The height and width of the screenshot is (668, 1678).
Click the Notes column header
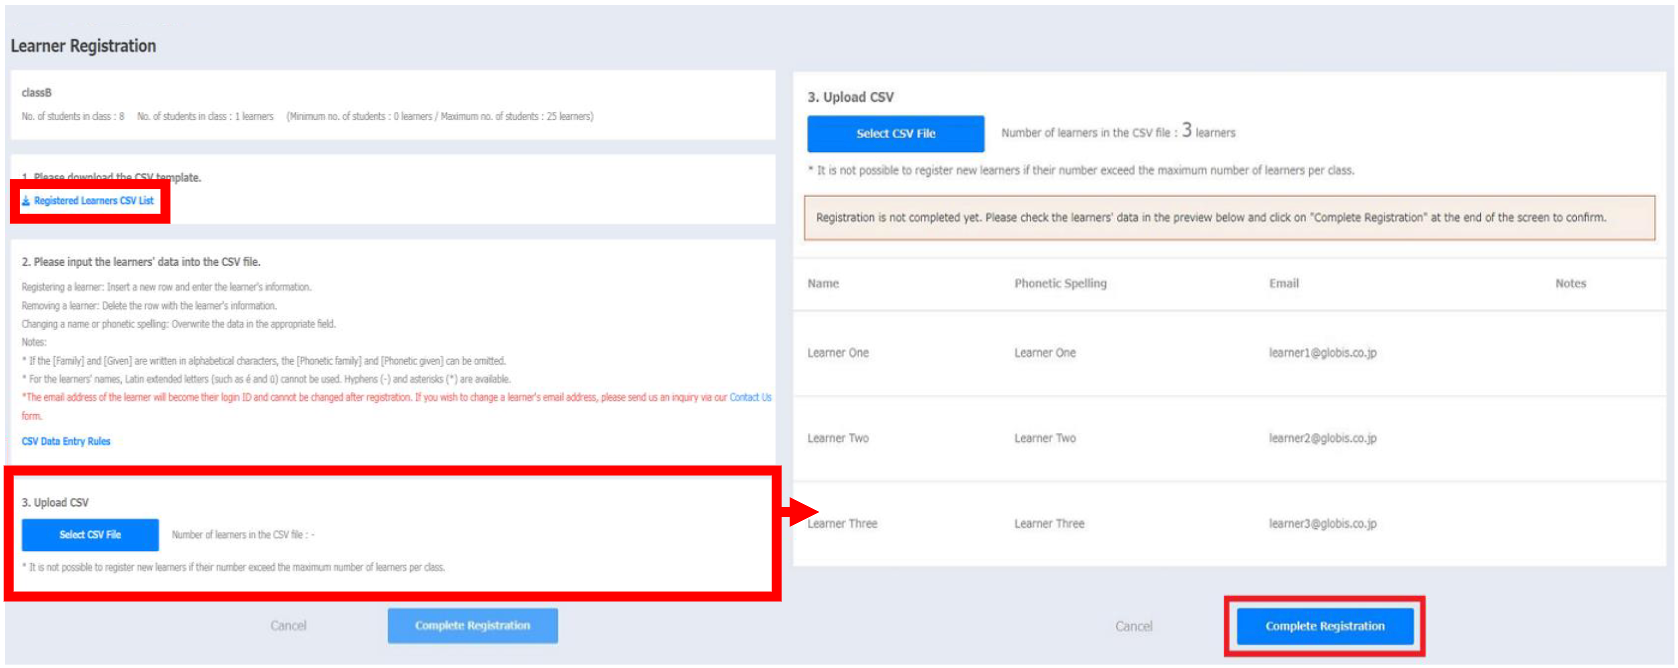pos(1570,284)
